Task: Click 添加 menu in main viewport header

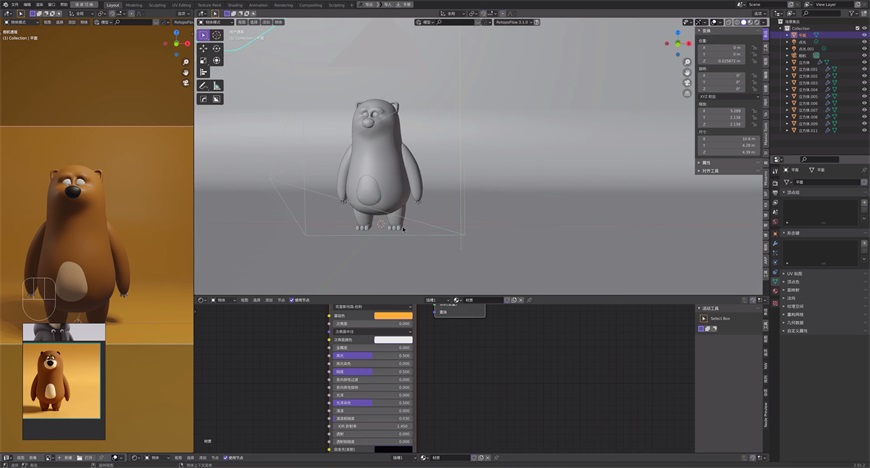Action: (x=266, y=22)
